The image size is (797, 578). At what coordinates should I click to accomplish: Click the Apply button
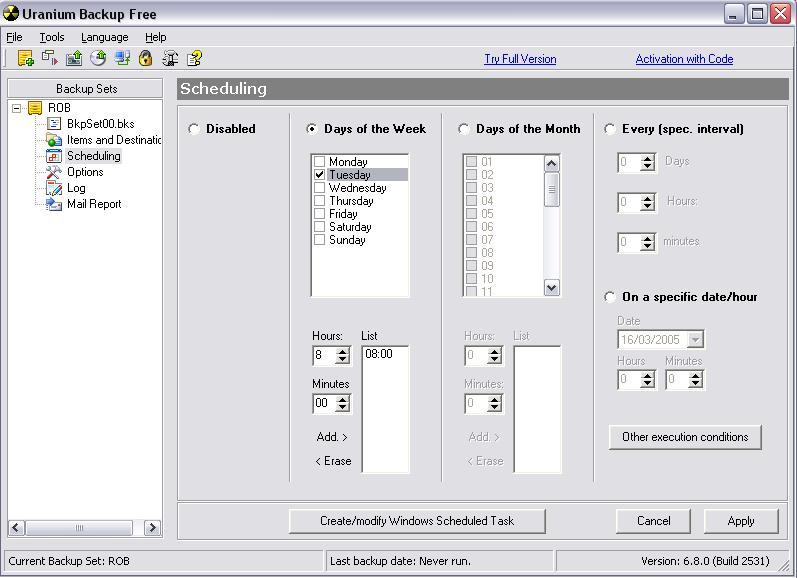click(x=741, y=521)
